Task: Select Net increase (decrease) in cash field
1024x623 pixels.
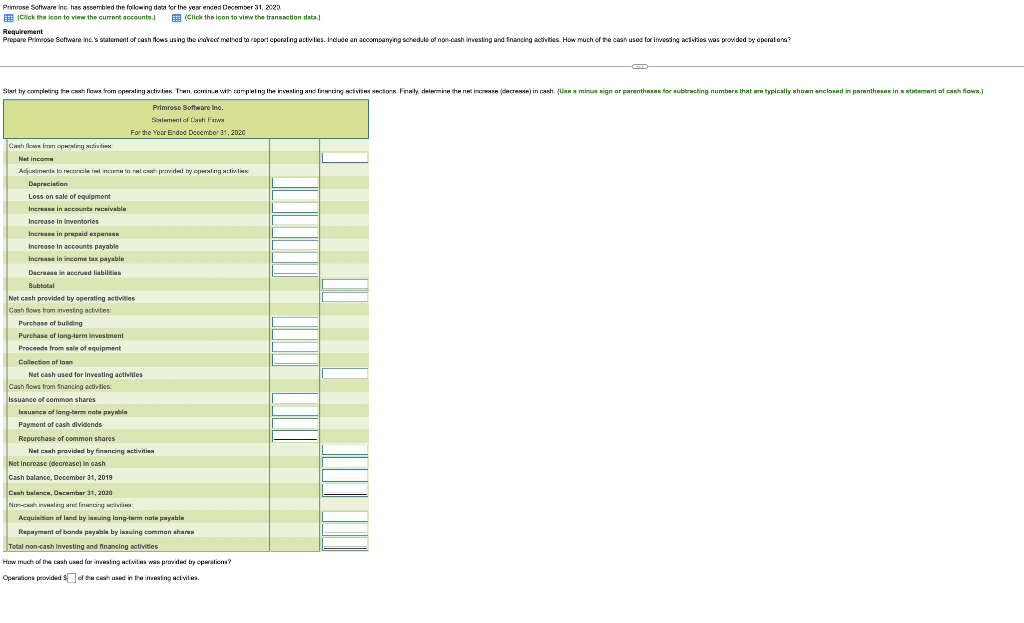Action: 345,462
